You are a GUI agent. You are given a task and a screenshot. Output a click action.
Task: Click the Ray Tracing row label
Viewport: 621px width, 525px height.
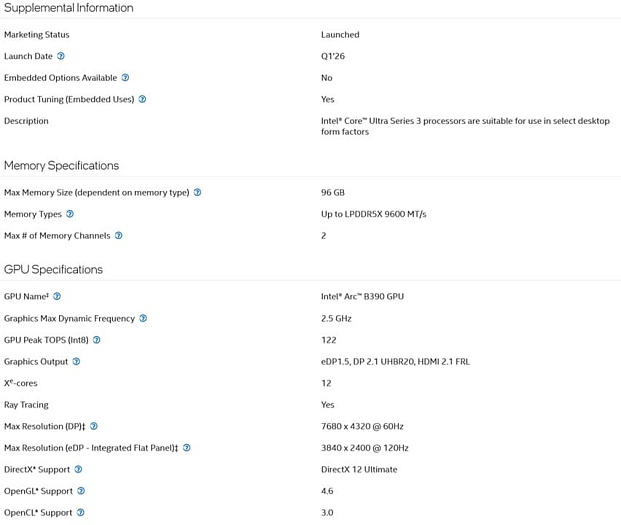coord(26,405)
